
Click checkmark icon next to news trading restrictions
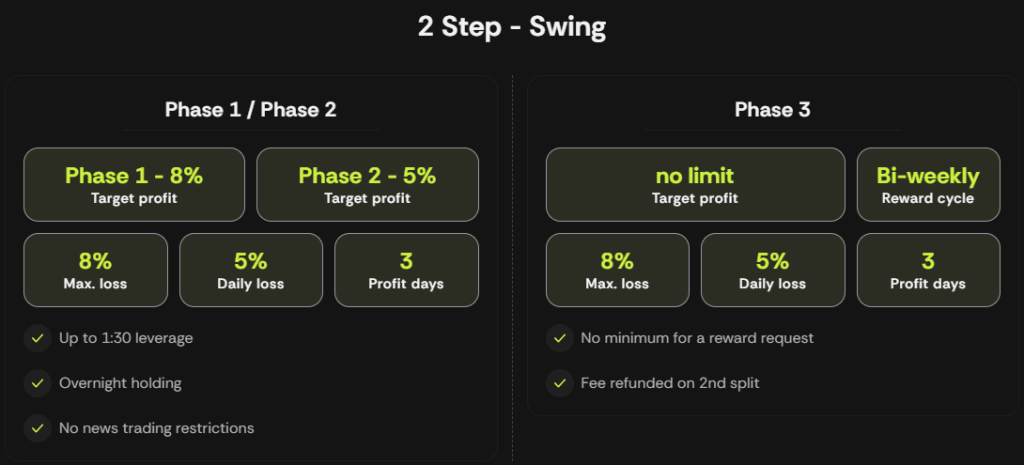tap(37, 428)
